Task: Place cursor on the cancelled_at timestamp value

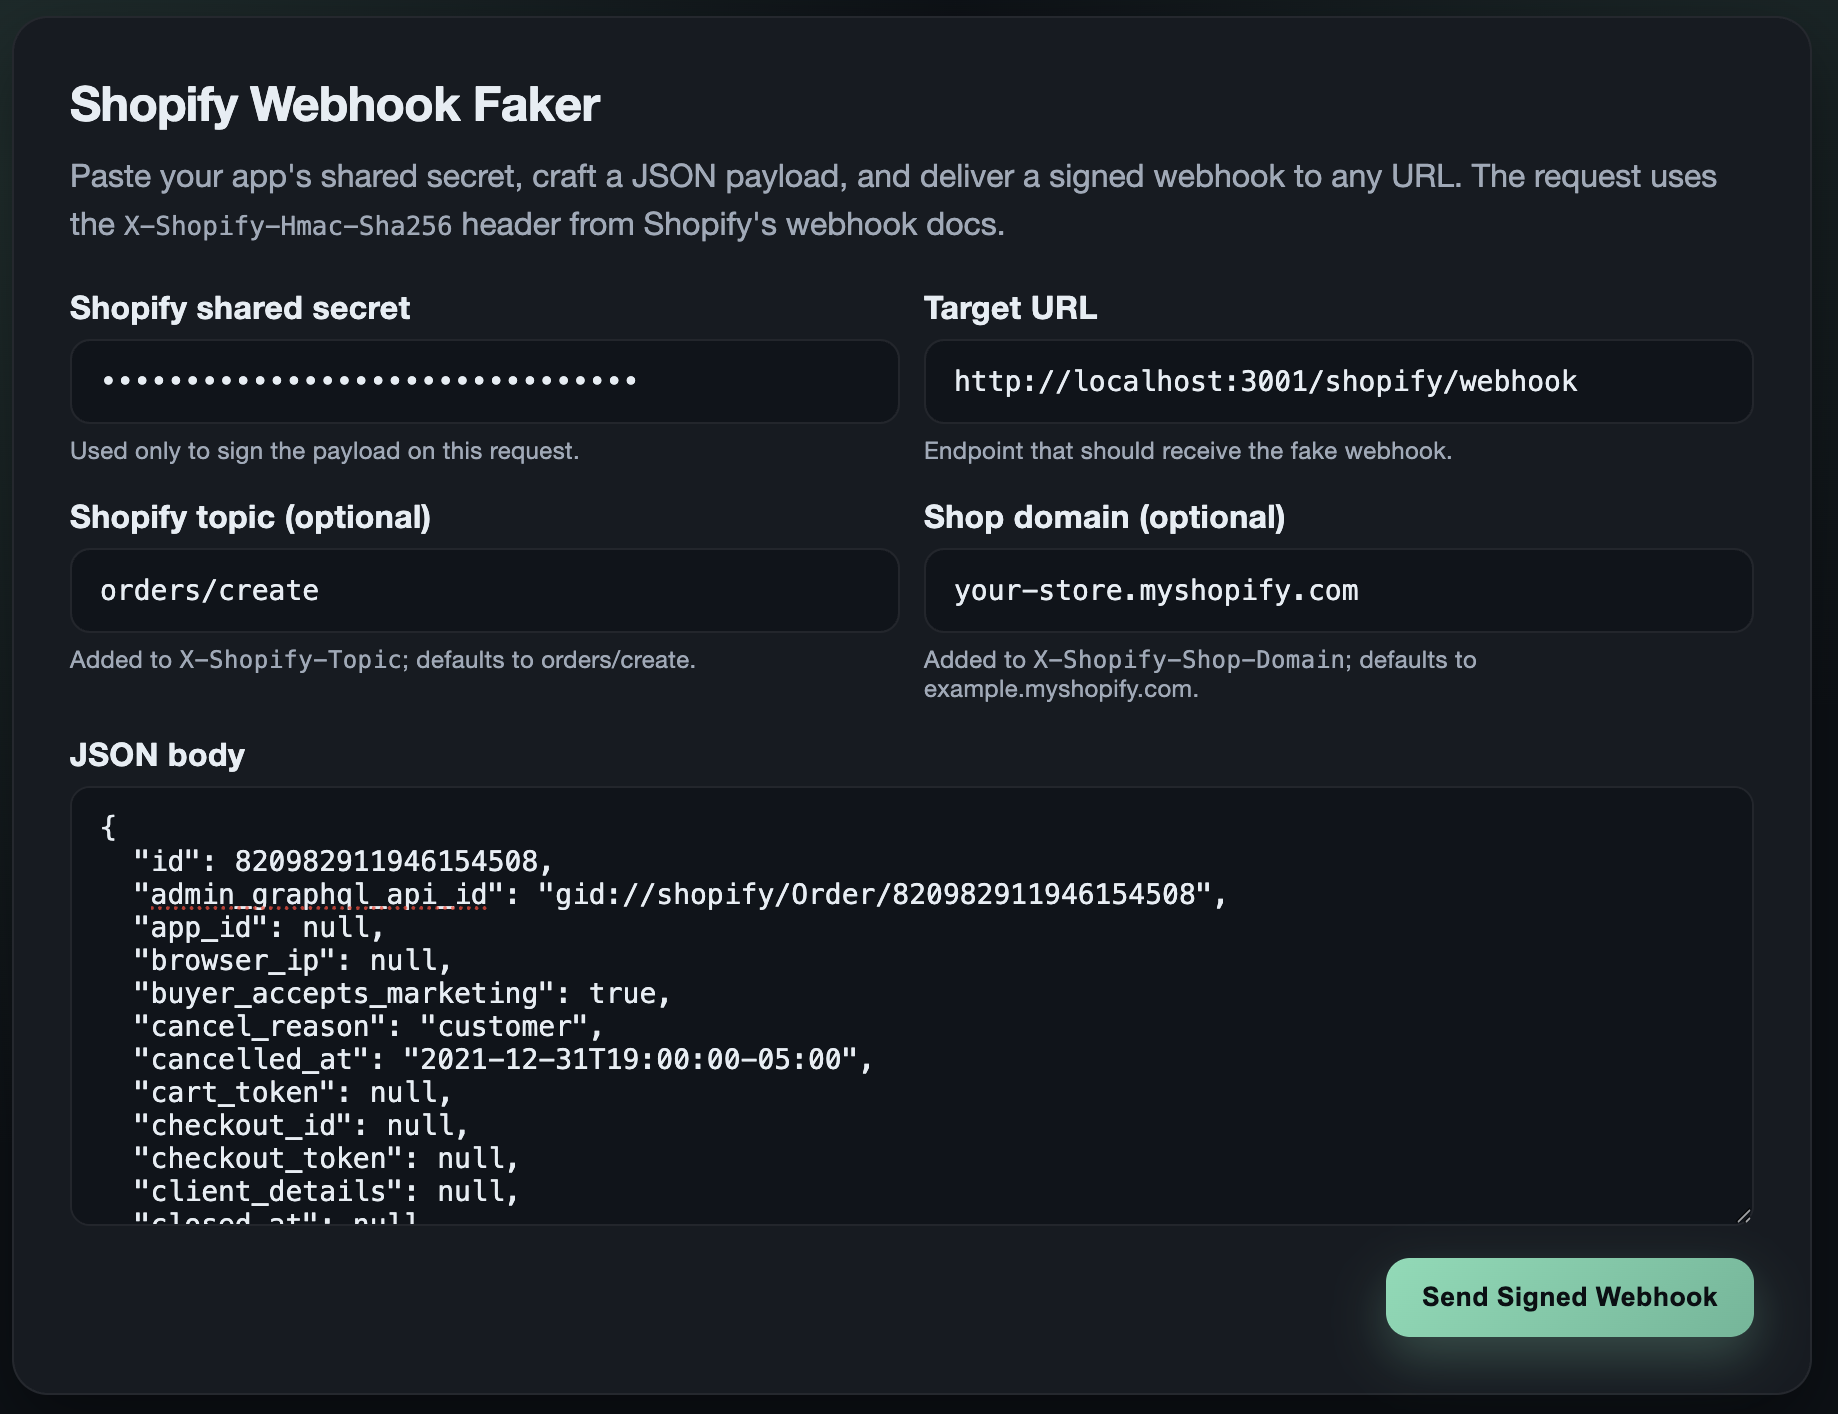Action: pyautogui.click(x=637, y=1060)
